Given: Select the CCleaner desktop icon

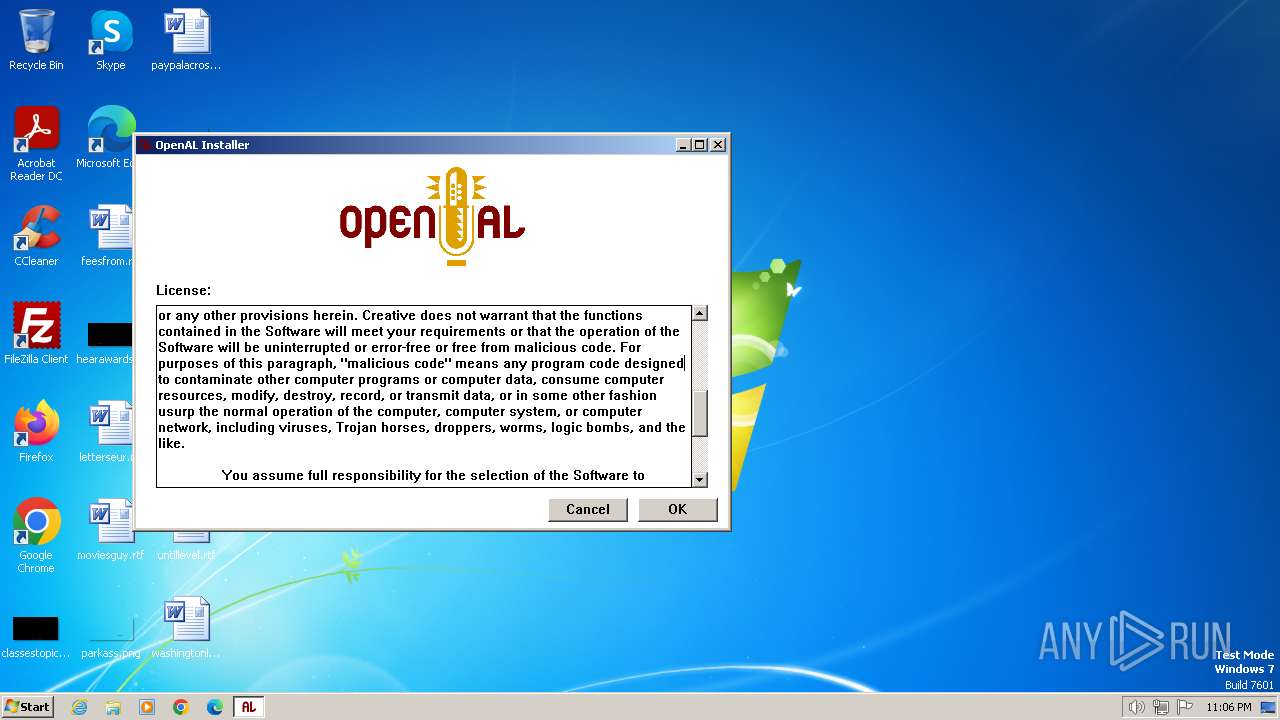Looking at the screenshot, I should (x=36, y=236).
